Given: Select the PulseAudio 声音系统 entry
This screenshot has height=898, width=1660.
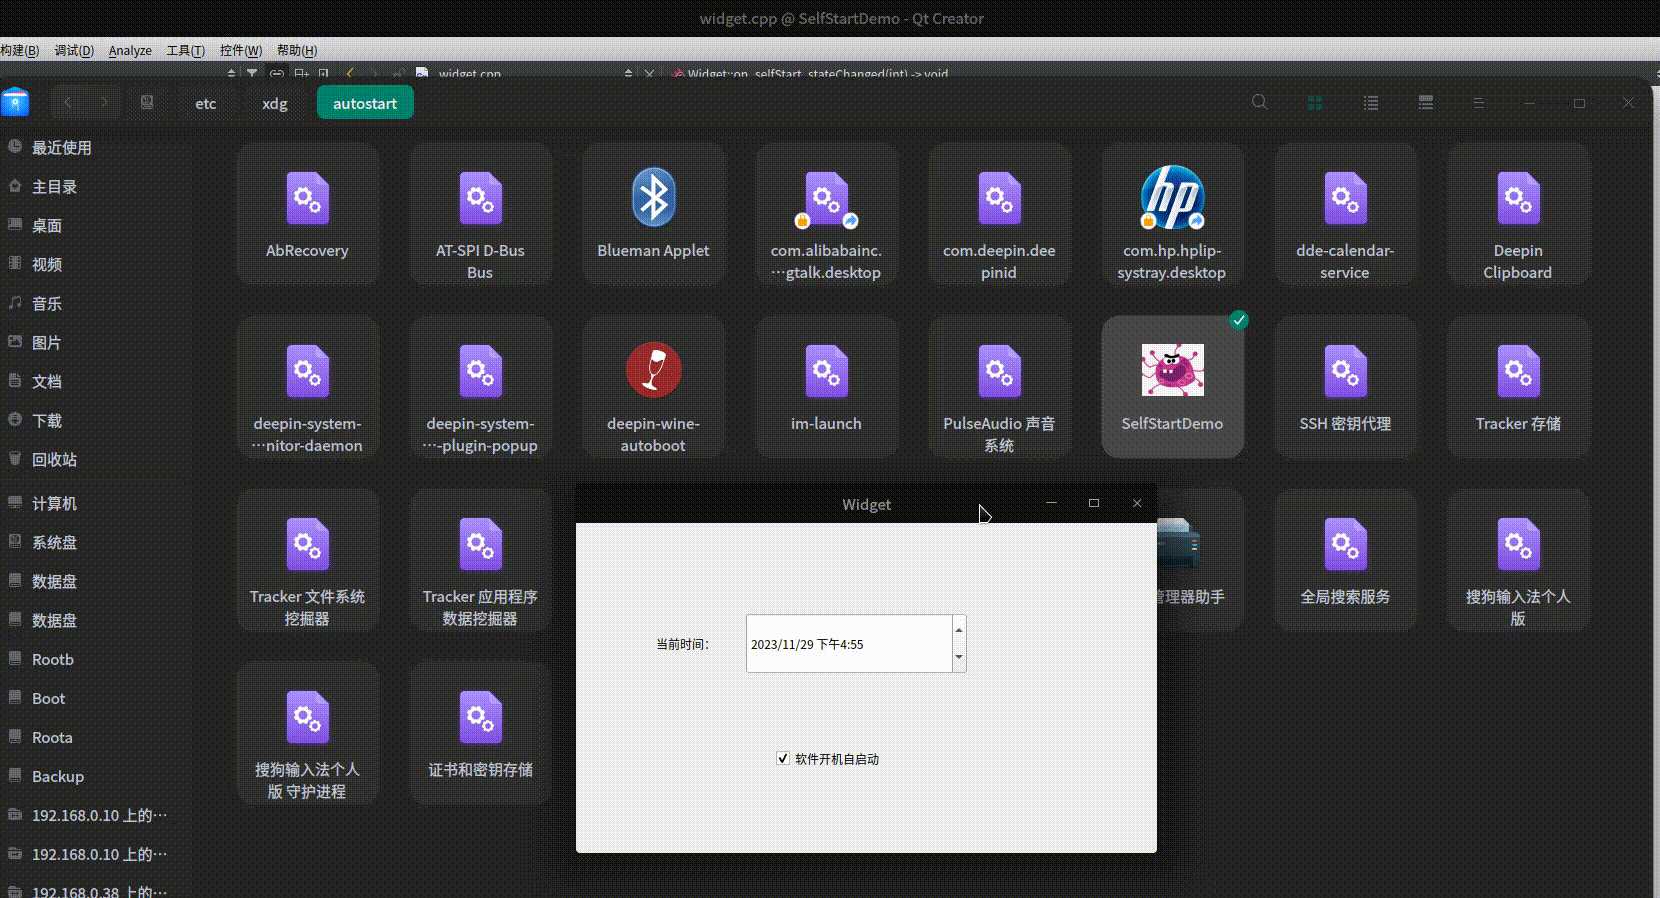Looking at the screenshot, I should pyautogui.click(x=999, y=387).
